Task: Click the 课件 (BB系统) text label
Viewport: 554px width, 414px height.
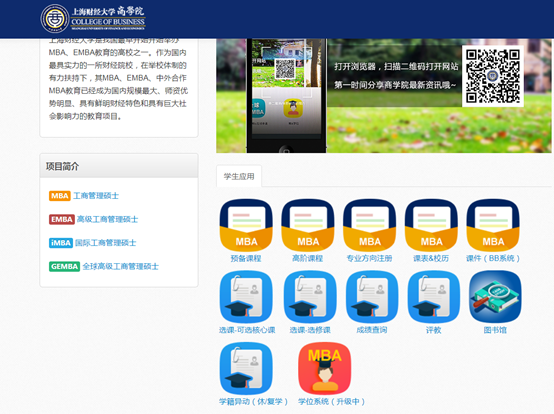Action: click(493, 259)
